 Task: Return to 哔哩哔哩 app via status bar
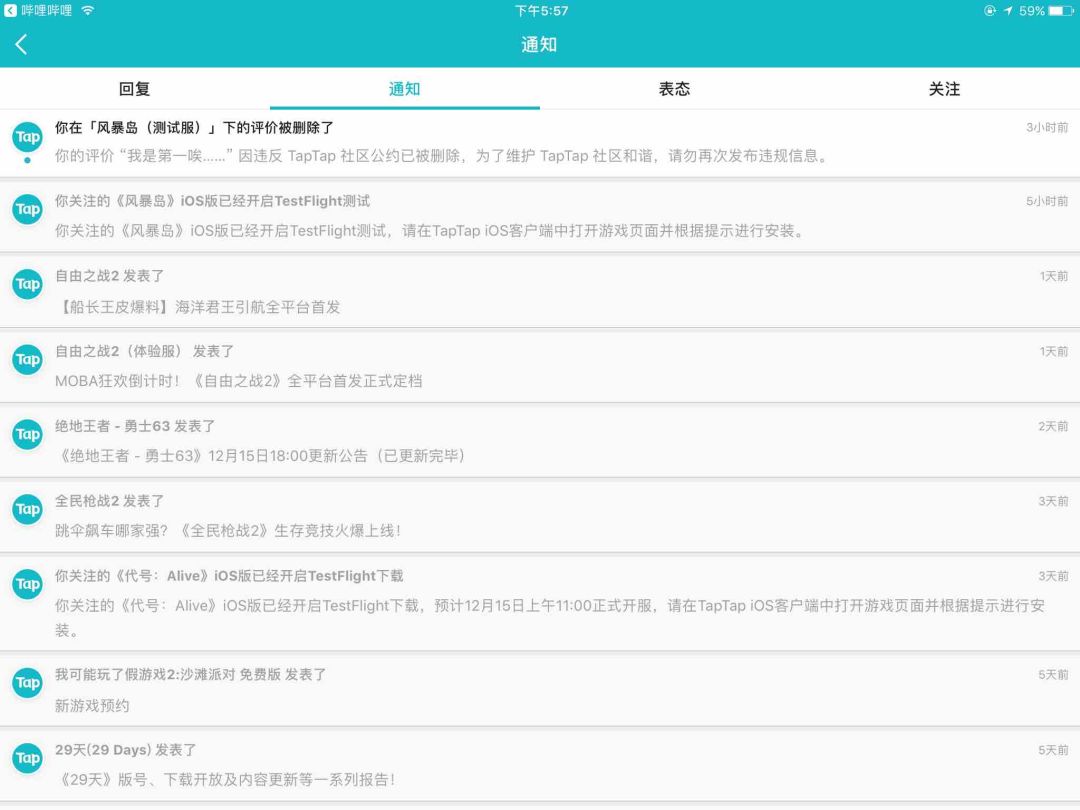coord(38,10)
